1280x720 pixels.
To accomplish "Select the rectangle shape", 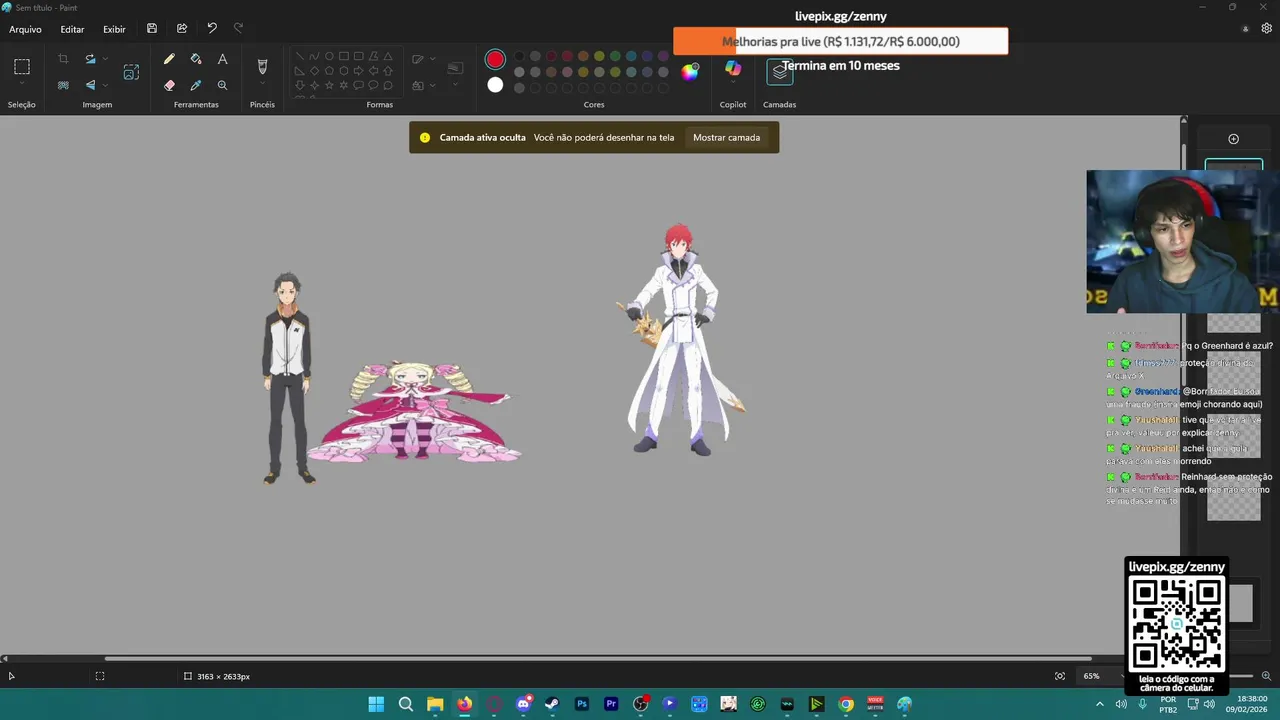I will tap(344, 56).
